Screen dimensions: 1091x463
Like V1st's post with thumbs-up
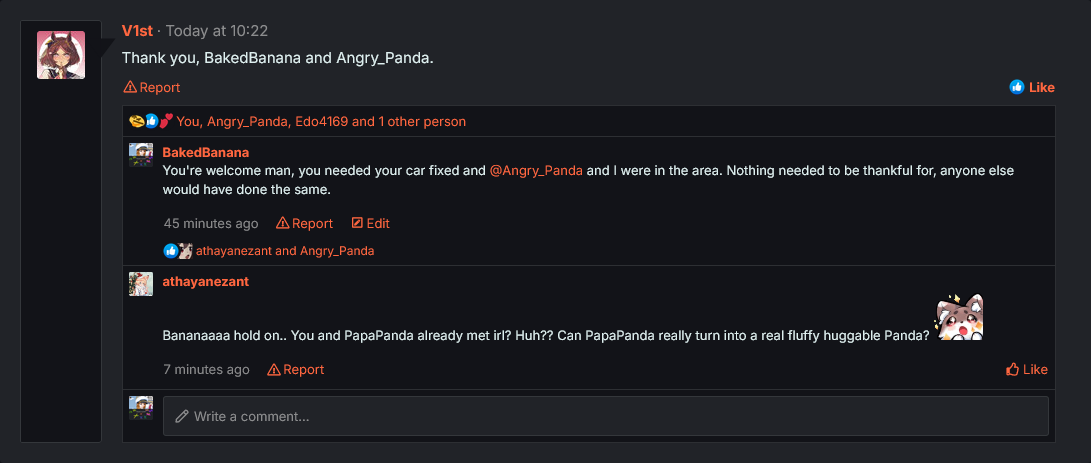click(x=1032, y=87)
